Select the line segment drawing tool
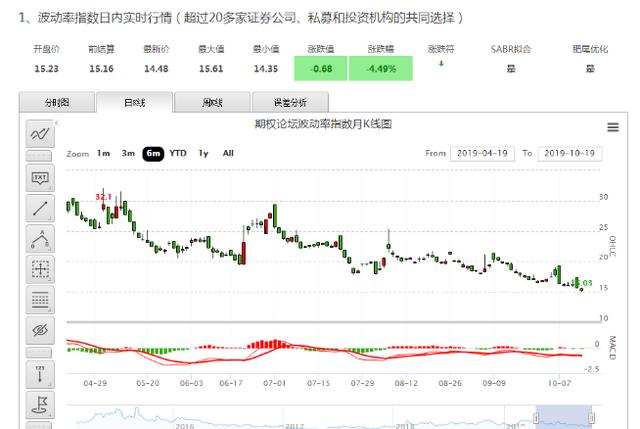Image resolution: width=640 pixels, height=429 pixels. [x=40, y=208]
